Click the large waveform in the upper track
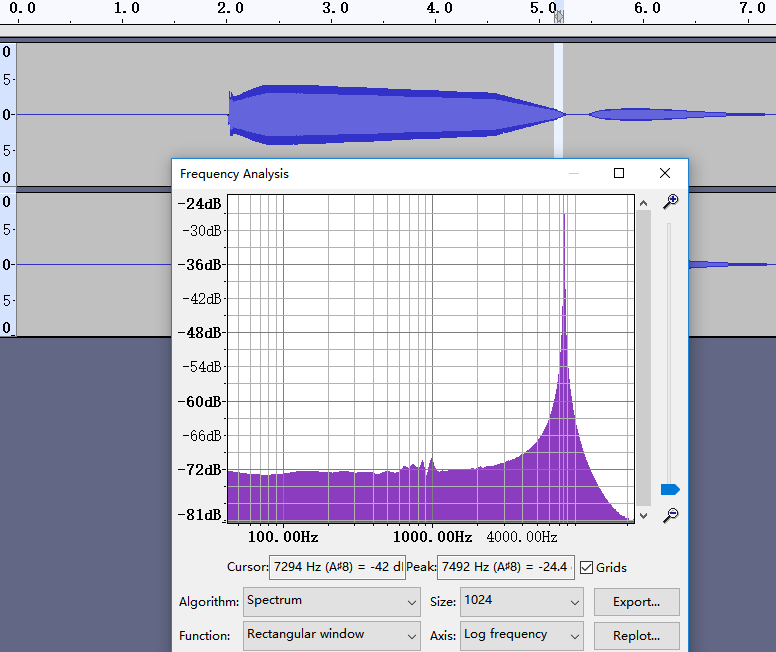Viewport: 776px width, 652px height. pos(396,115)
